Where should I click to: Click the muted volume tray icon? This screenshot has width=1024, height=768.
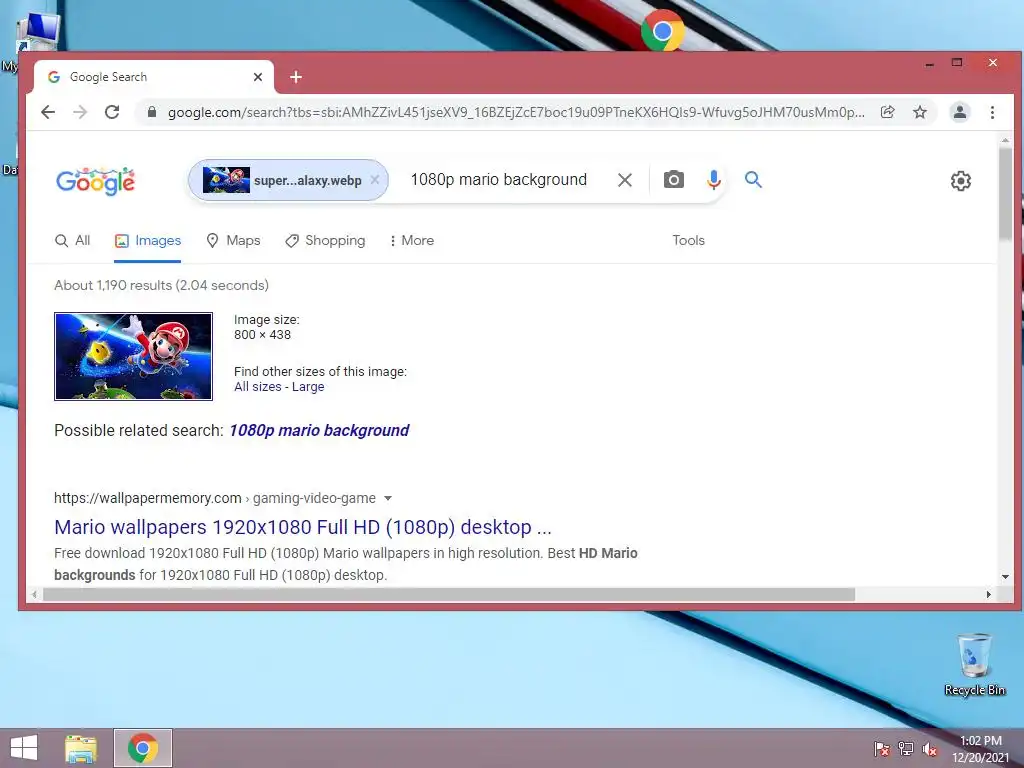pyautogui.click(x=930, y=749)
